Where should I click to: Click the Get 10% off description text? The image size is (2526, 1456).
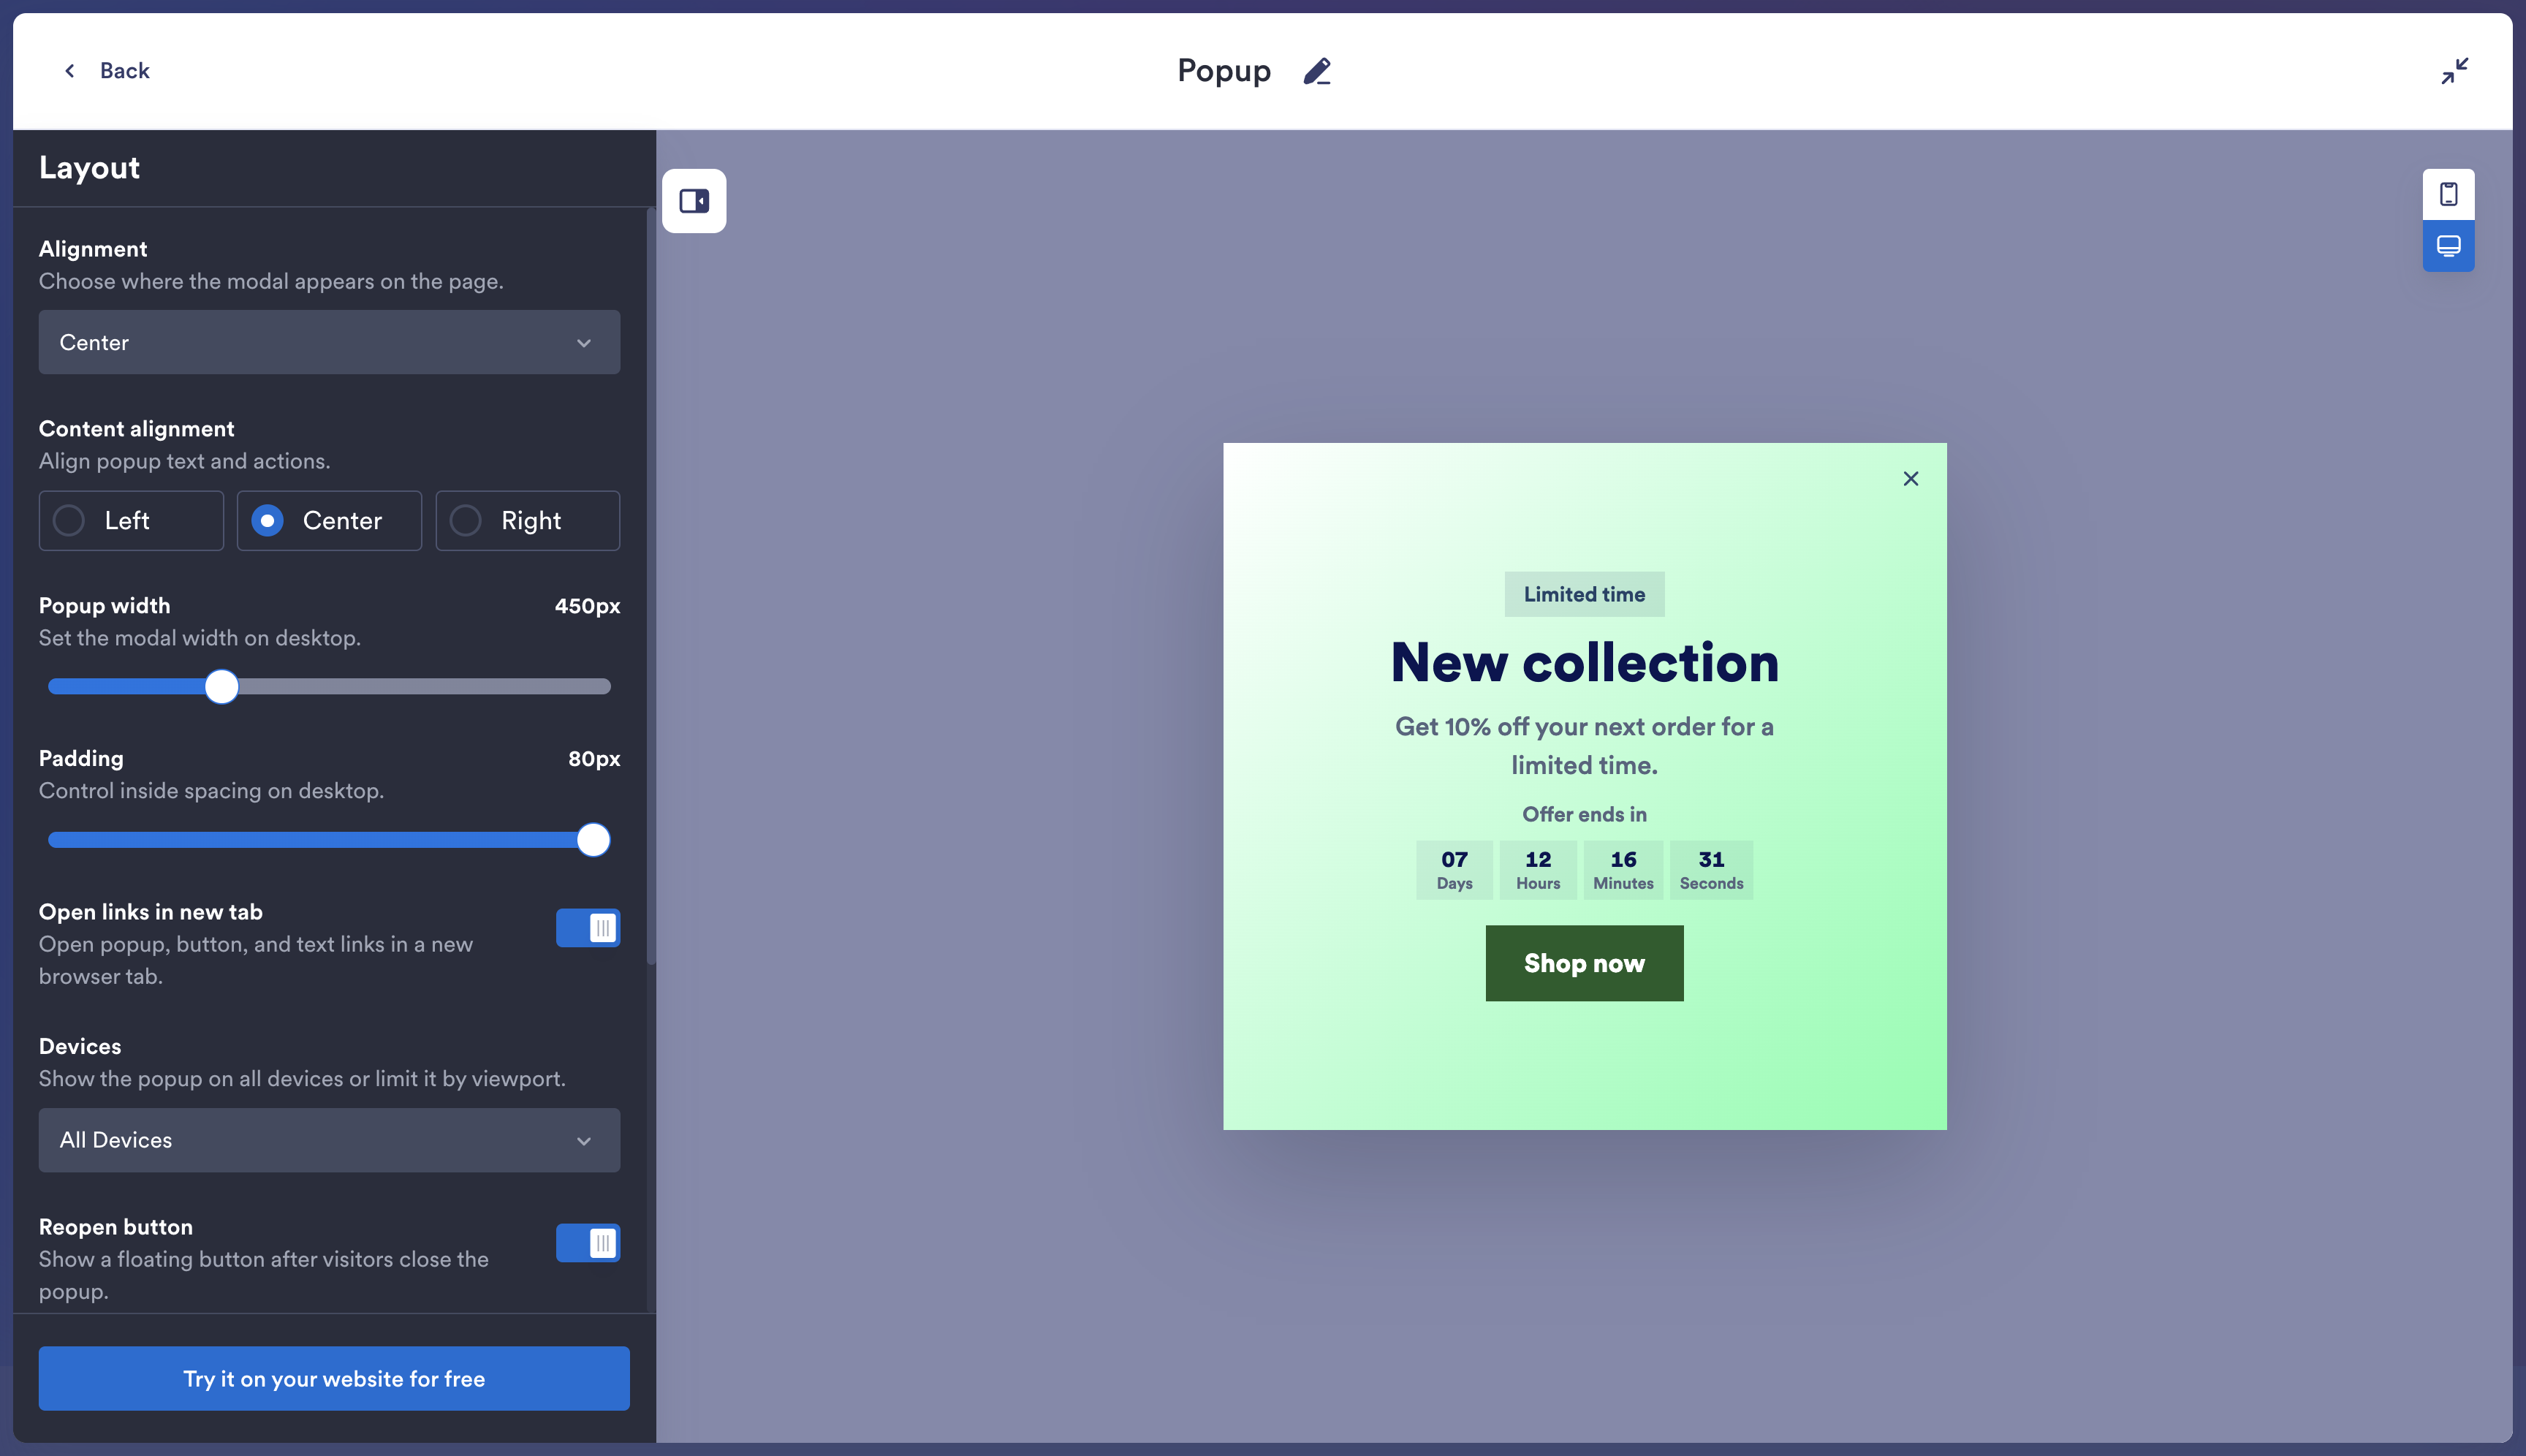(x=1584, y=746)
